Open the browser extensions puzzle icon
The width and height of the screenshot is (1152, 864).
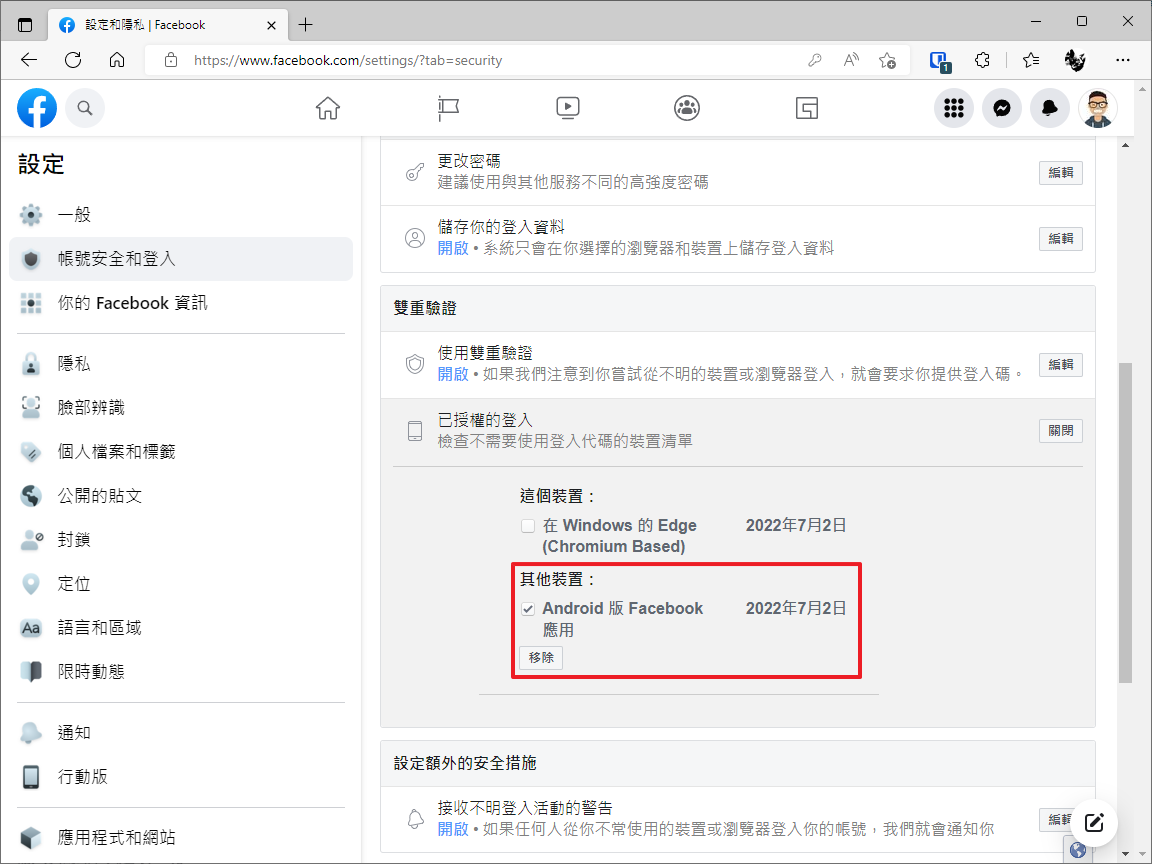(x=982, y=60)
